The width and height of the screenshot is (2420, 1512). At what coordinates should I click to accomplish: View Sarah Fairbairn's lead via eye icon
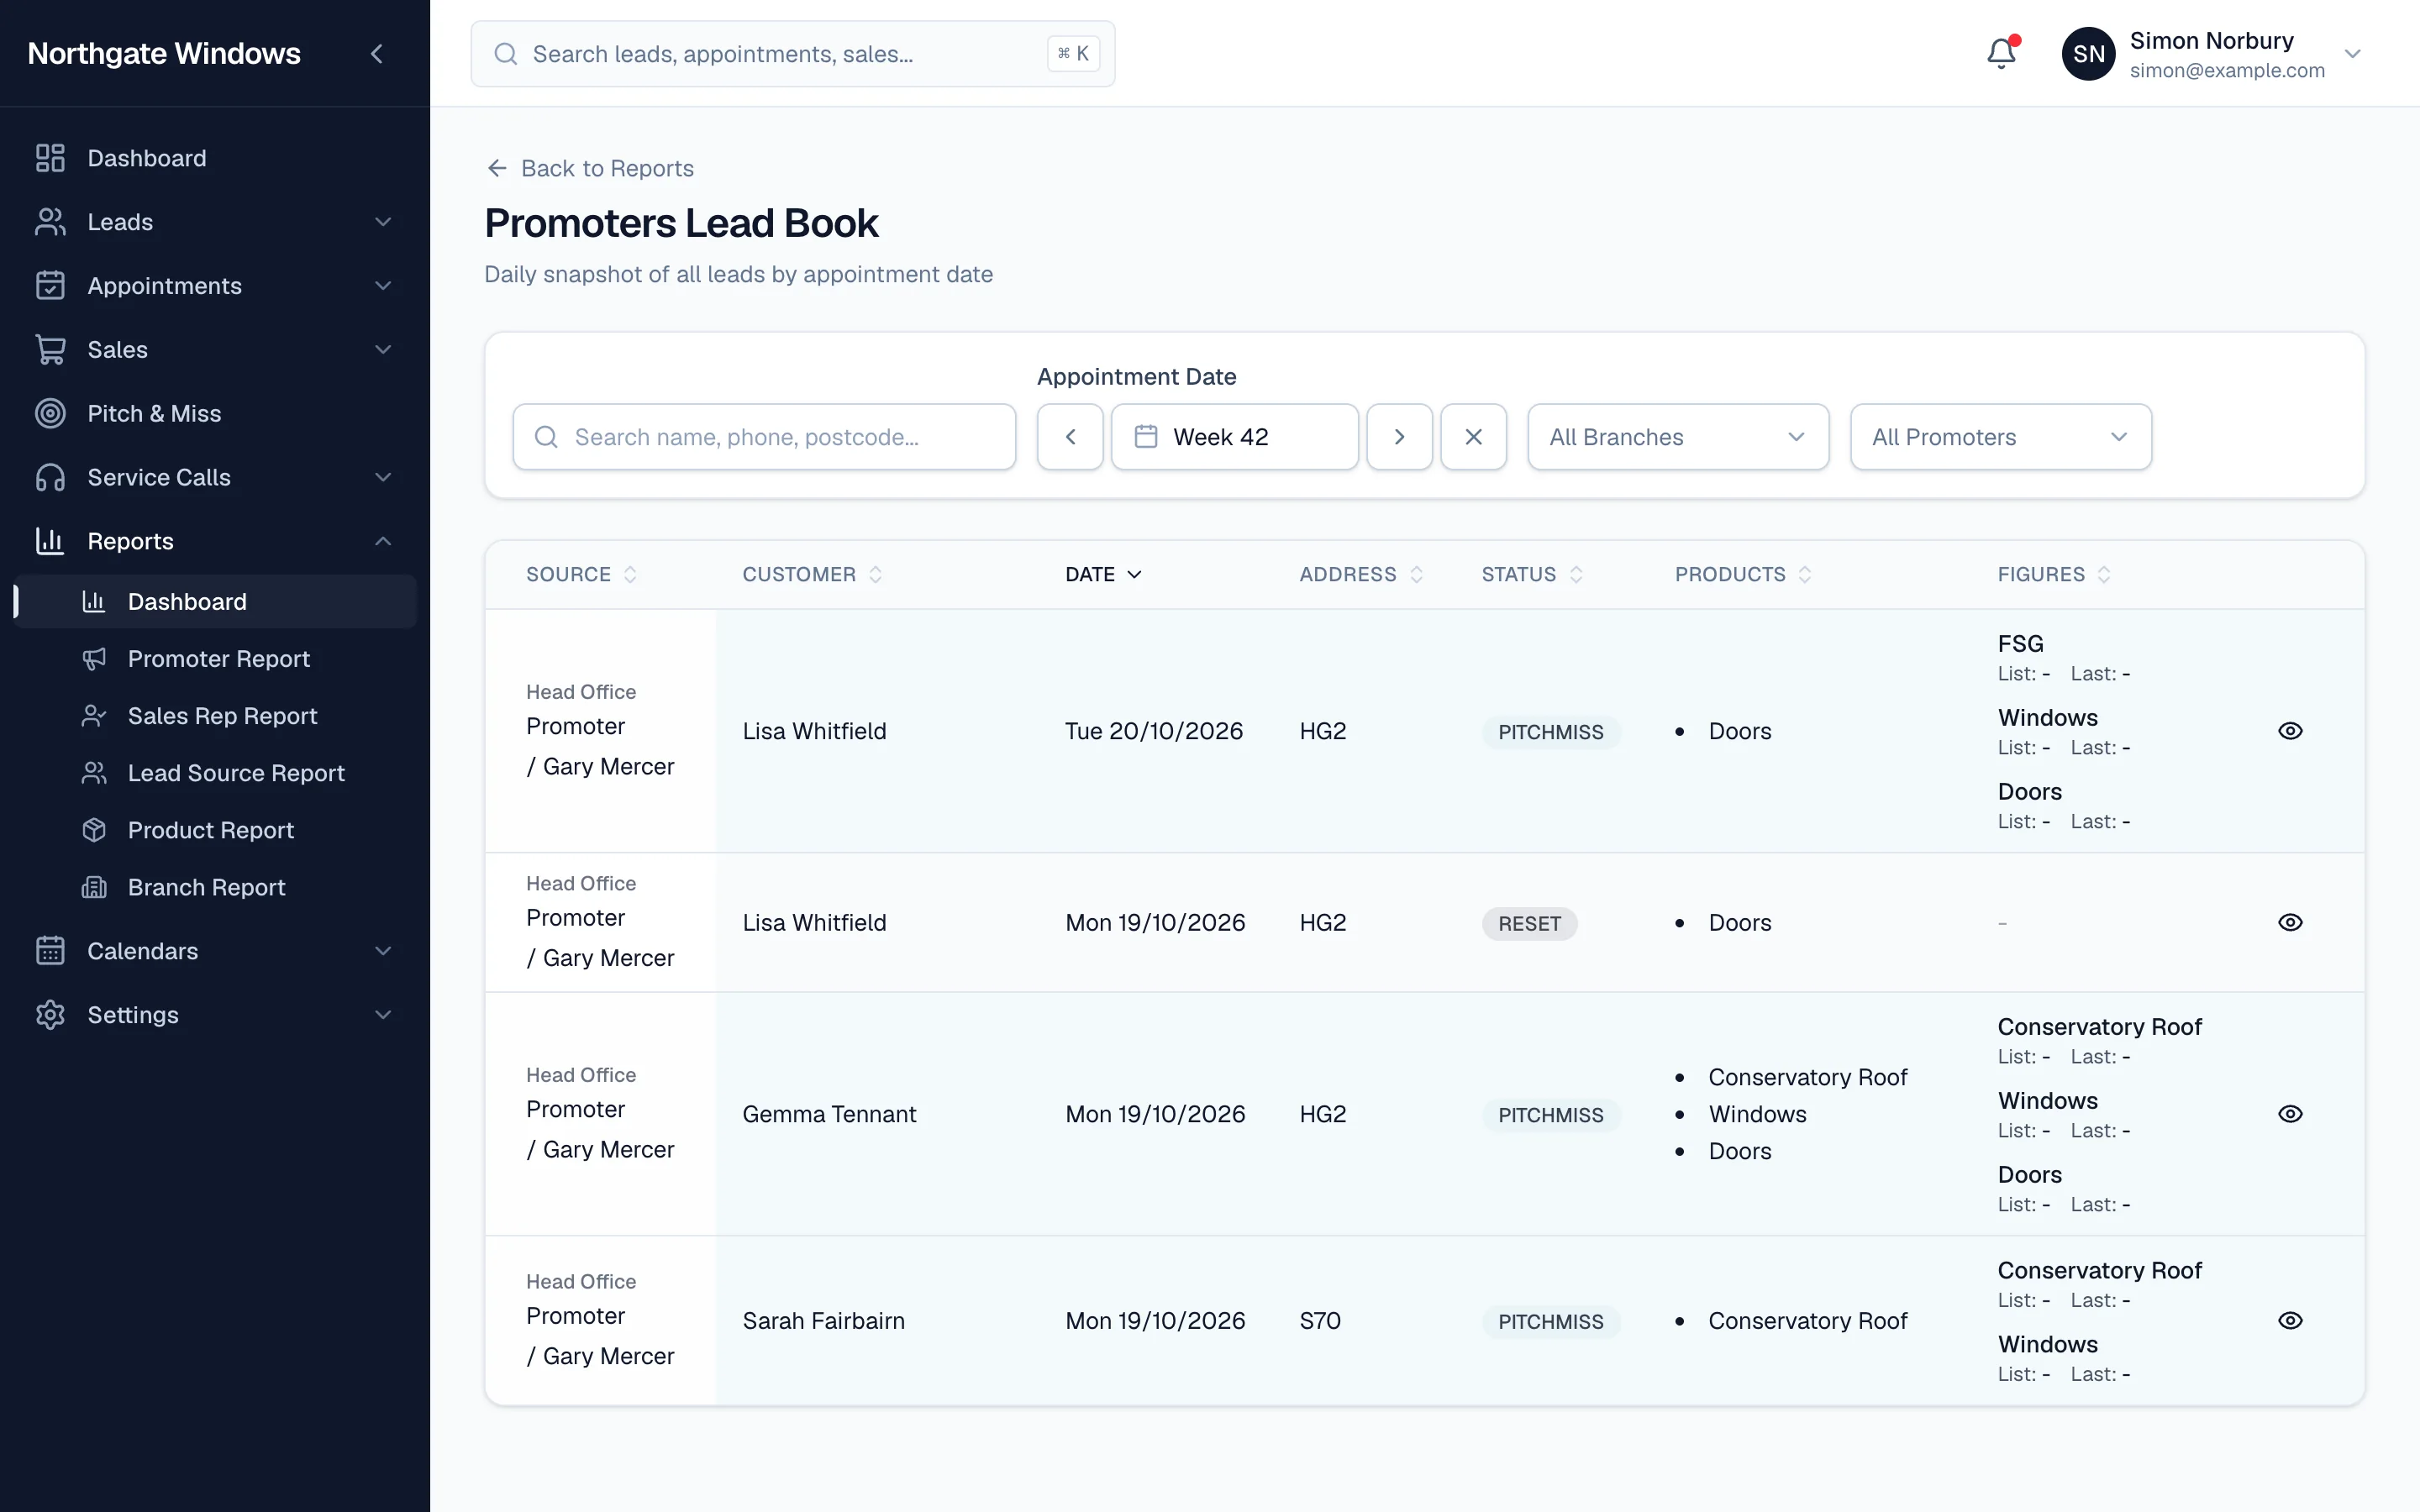click(x=2290, y=1321)
